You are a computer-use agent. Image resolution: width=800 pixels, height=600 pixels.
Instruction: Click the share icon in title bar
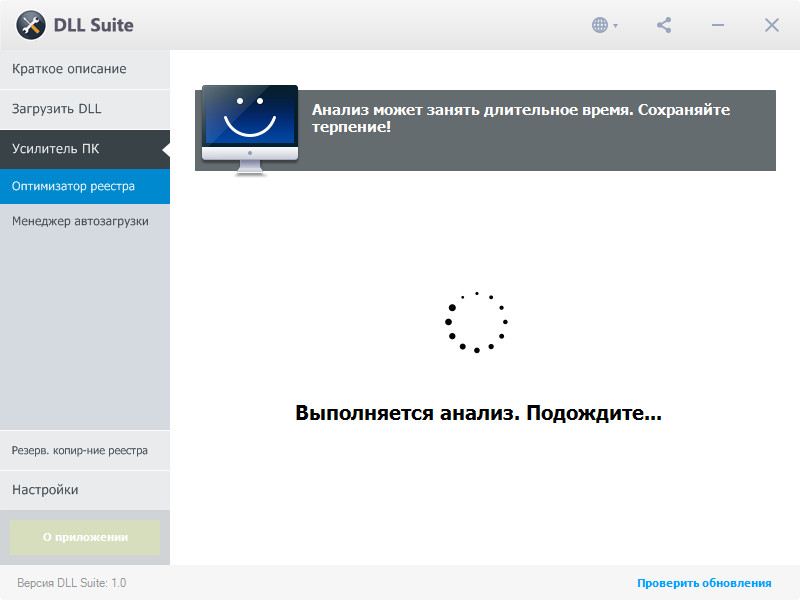click(x=664, y=25)
